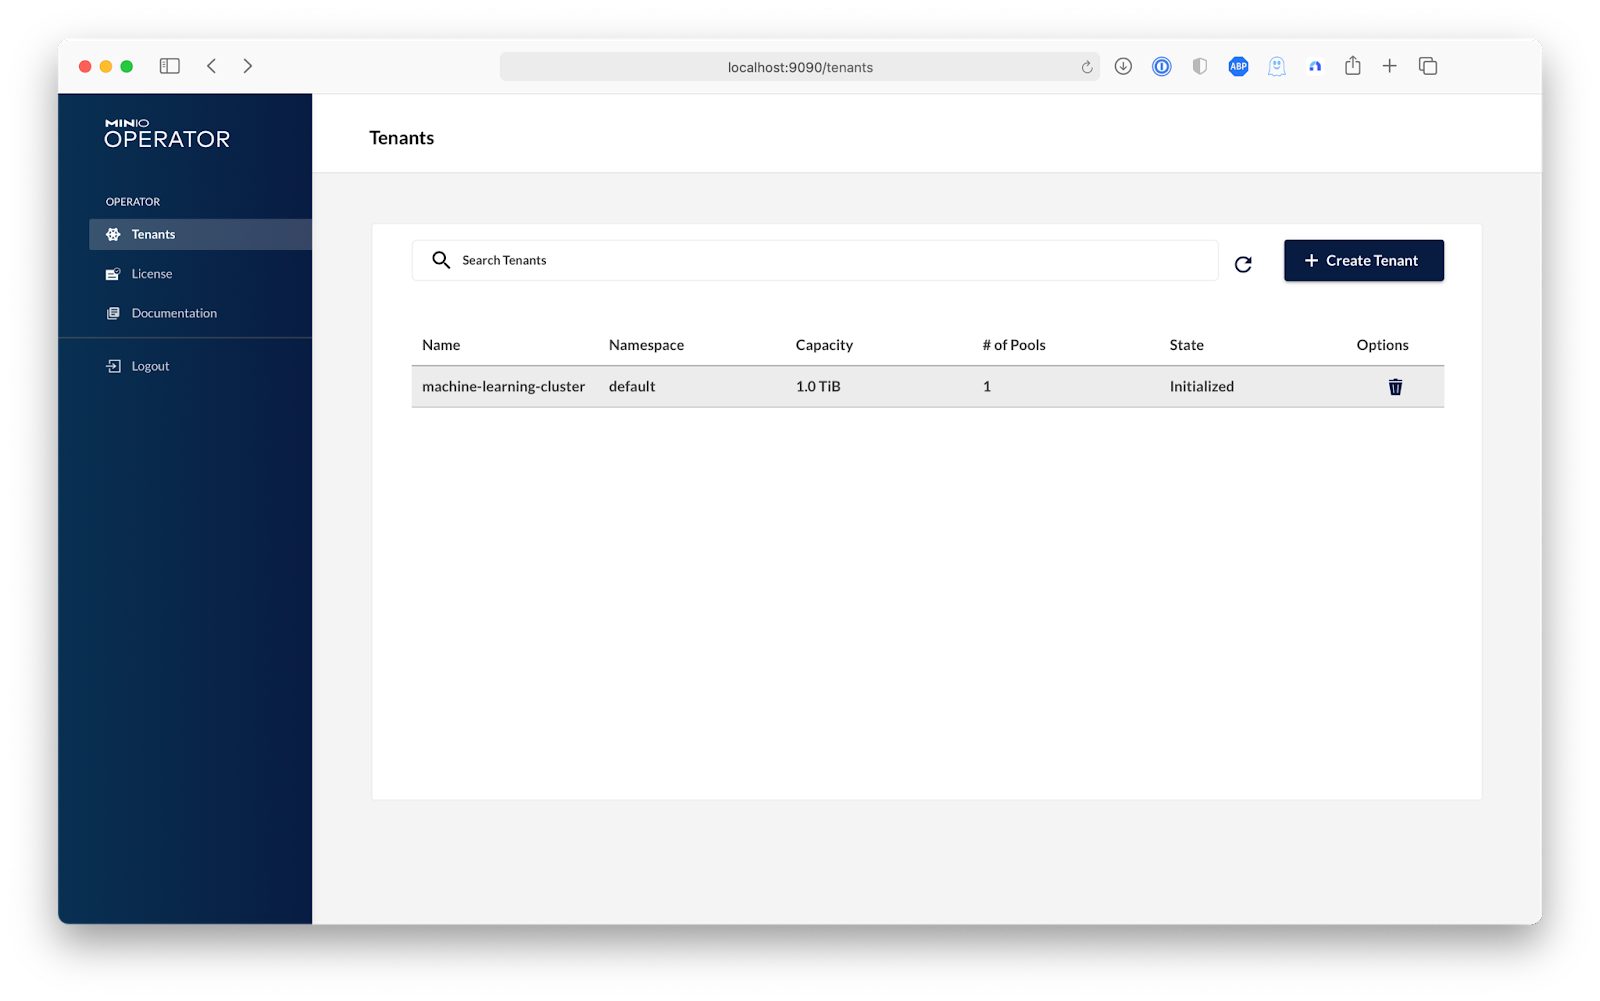Refresh the tenants list
The height and width of the screenshot is (1001, 1600).
pyautogui.click(x=1243, y=264)
